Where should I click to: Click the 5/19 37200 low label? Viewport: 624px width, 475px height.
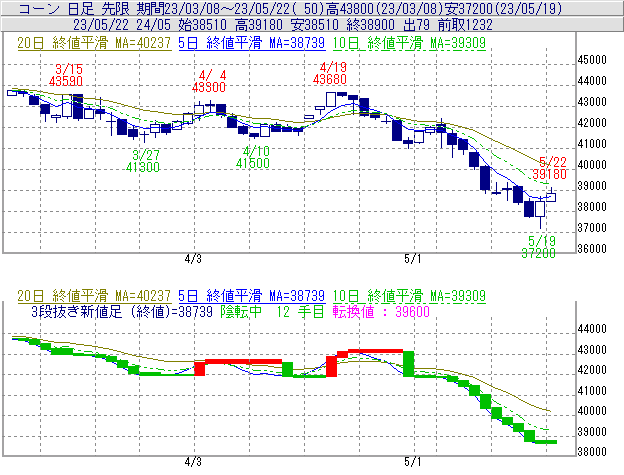[x=538, y=247]
